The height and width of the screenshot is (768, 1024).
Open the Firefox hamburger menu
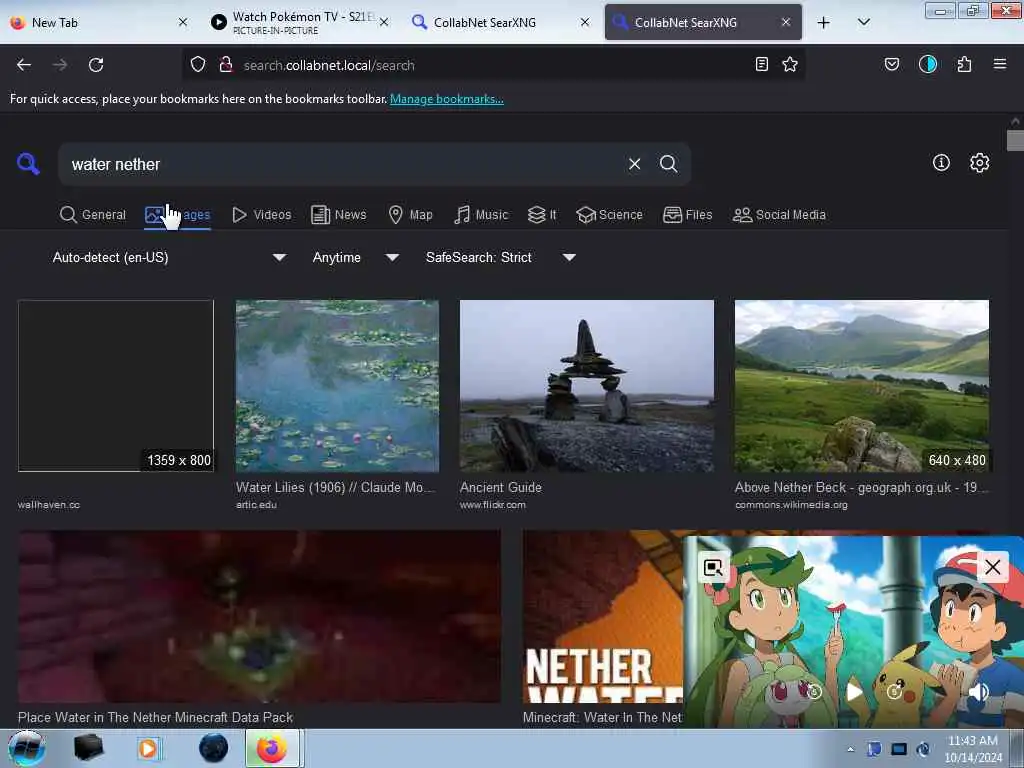999,64
